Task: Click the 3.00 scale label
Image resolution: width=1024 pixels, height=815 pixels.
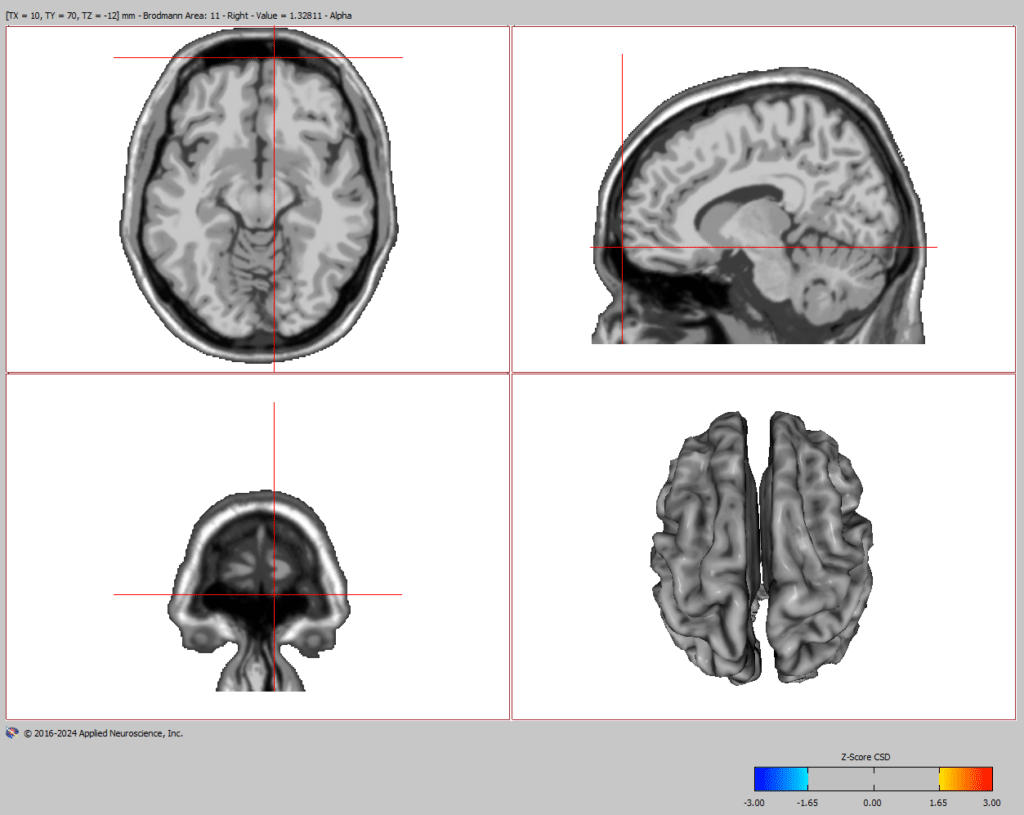Action: coord(991,803)
